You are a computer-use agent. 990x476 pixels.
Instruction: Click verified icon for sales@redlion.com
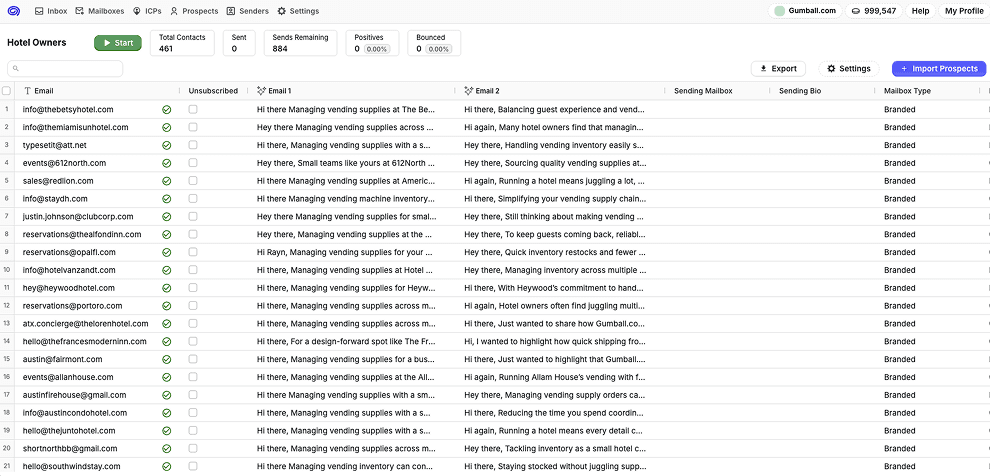[167, 181]
